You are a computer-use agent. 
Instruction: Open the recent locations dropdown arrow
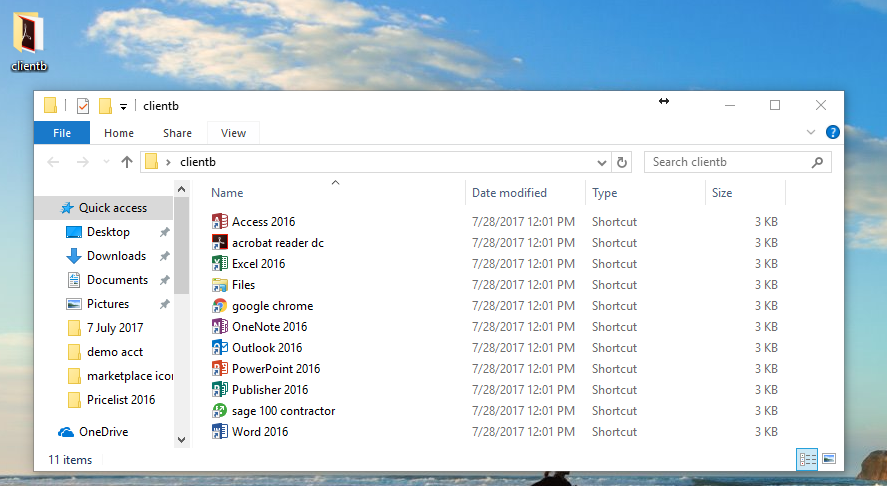point(106,162)
